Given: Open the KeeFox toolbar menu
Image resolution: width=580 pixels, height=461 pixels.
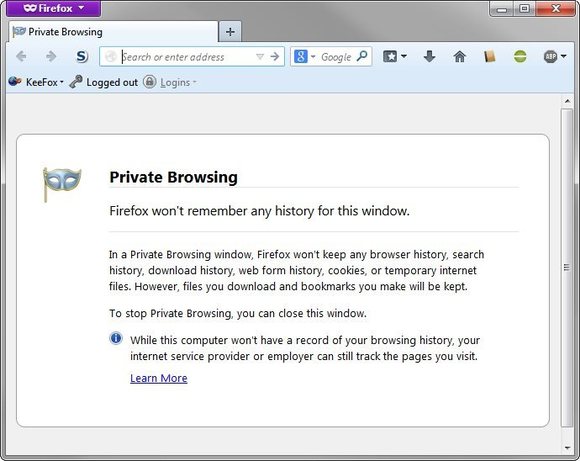Looking at the screenshot, I should tap(36, 82).
